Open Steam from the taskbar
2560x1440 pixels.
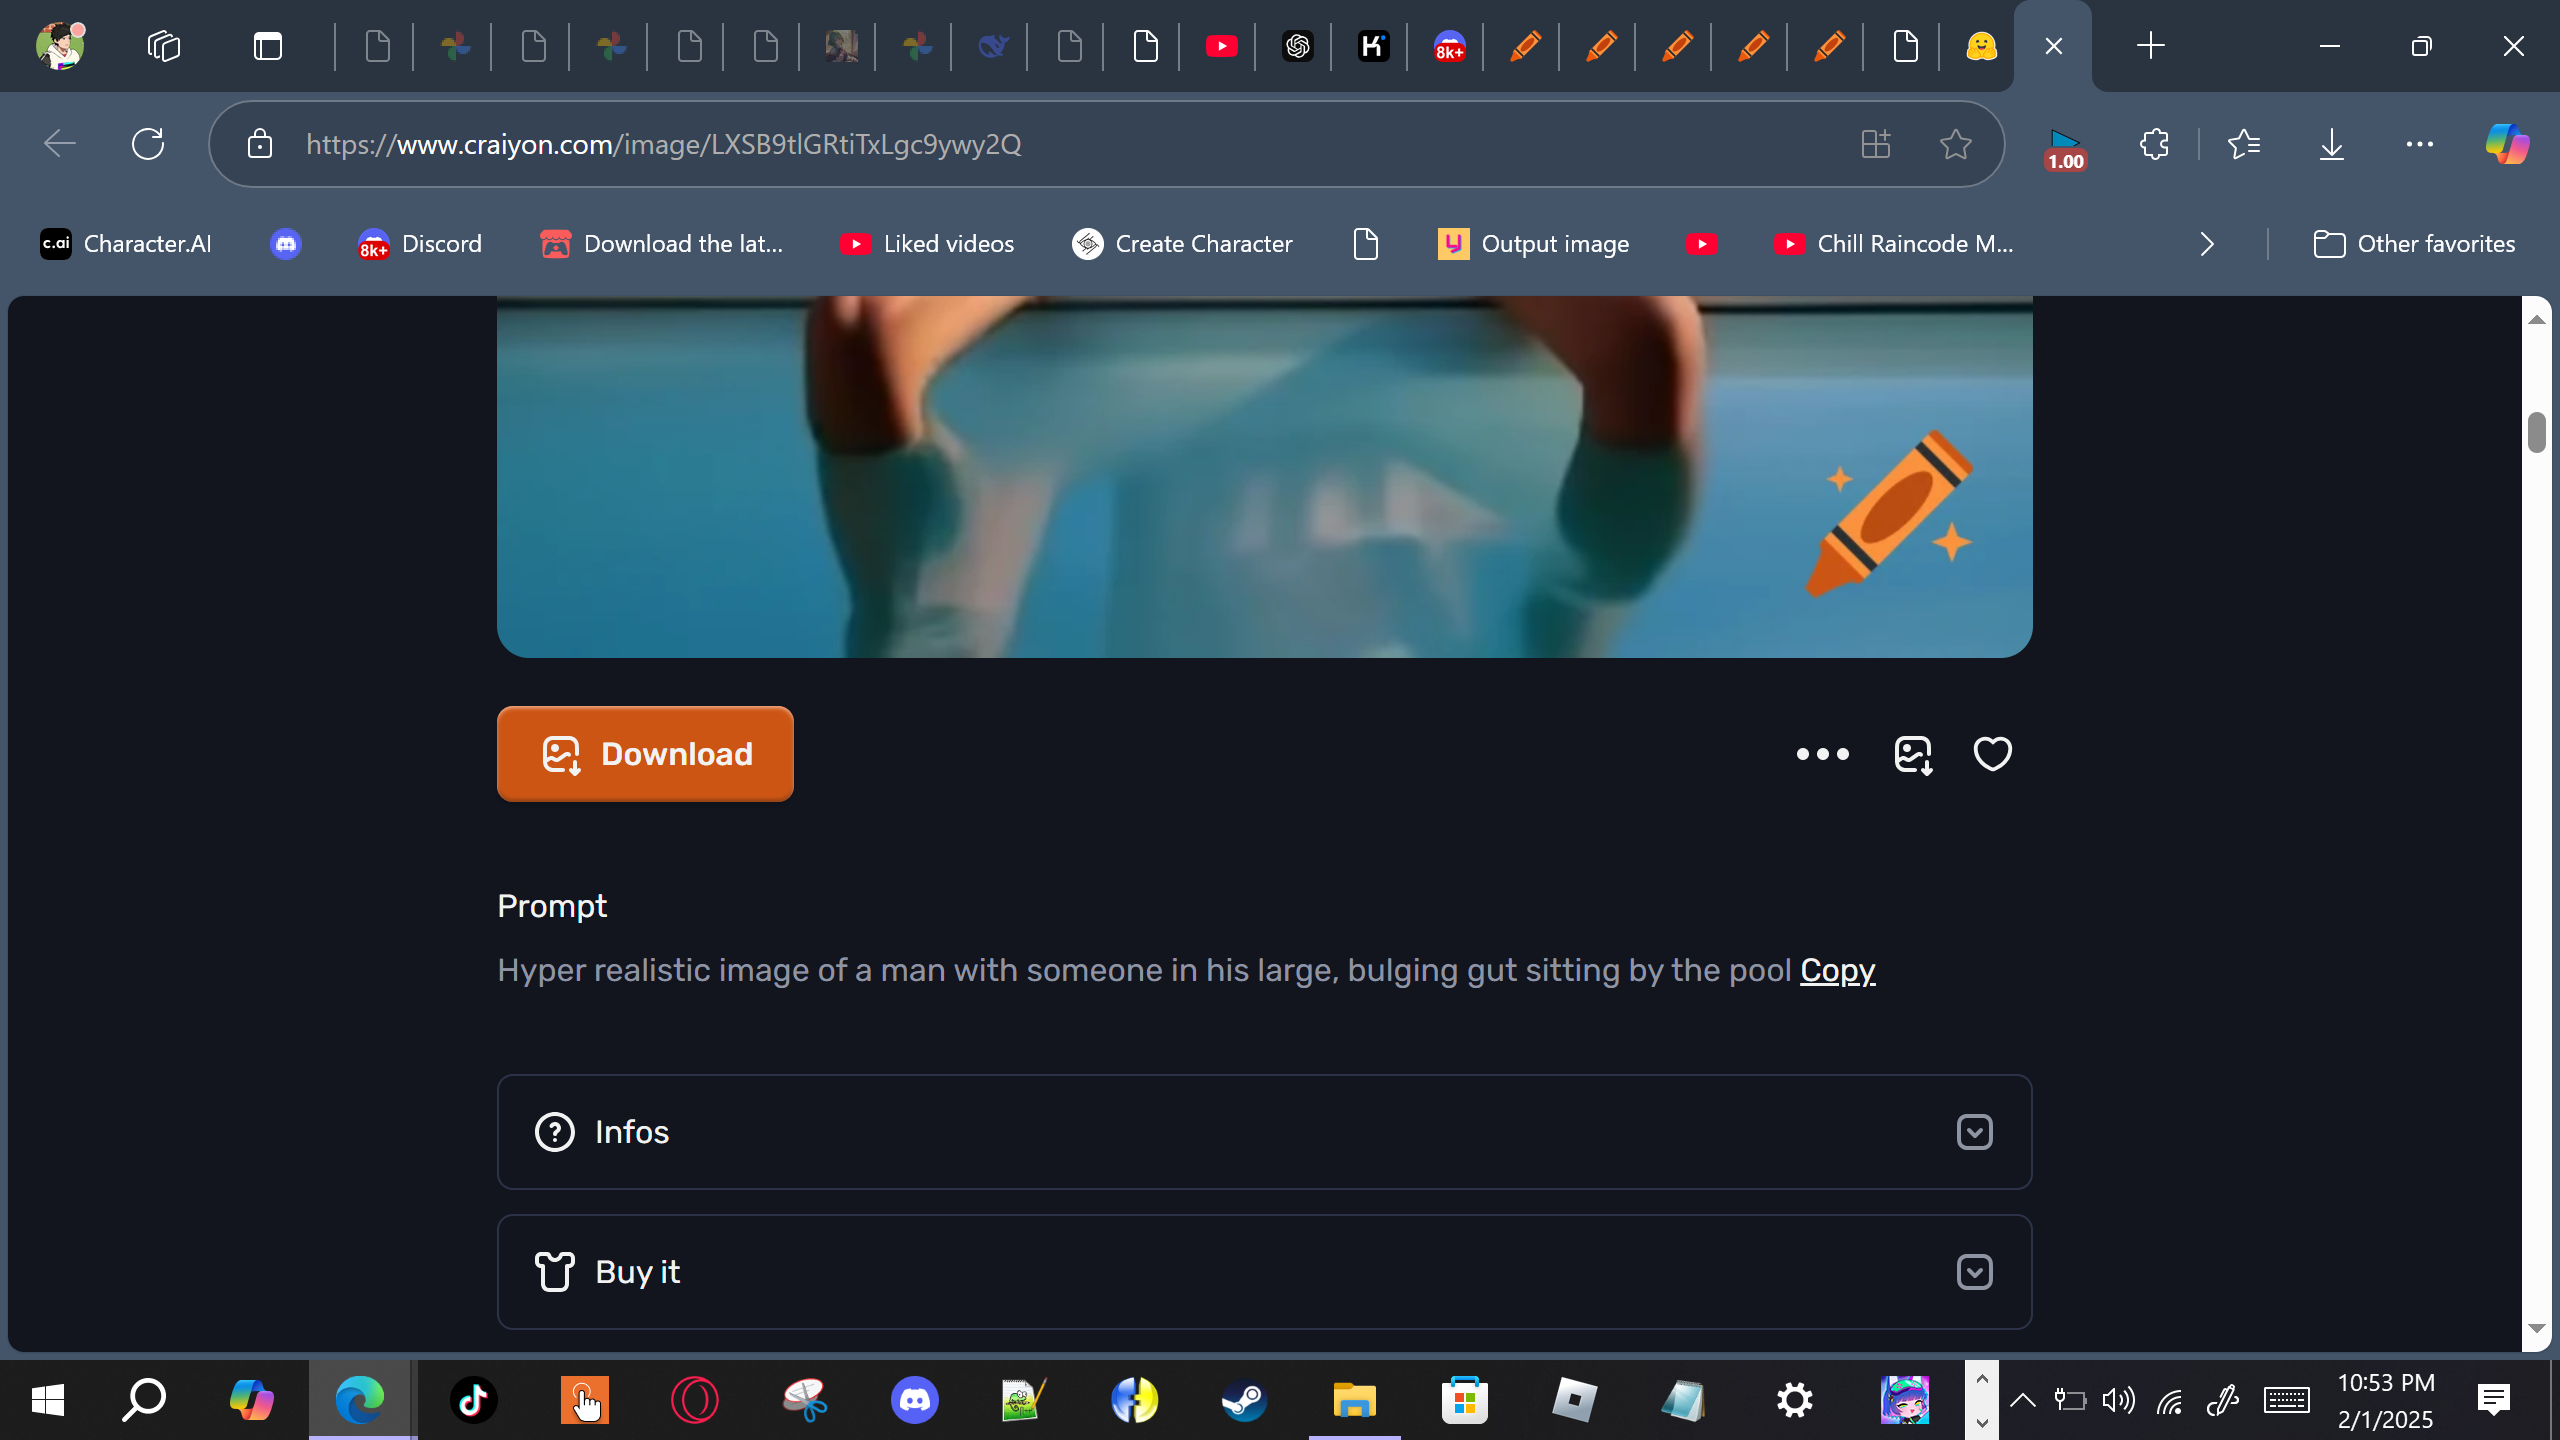point(1244,1400)
